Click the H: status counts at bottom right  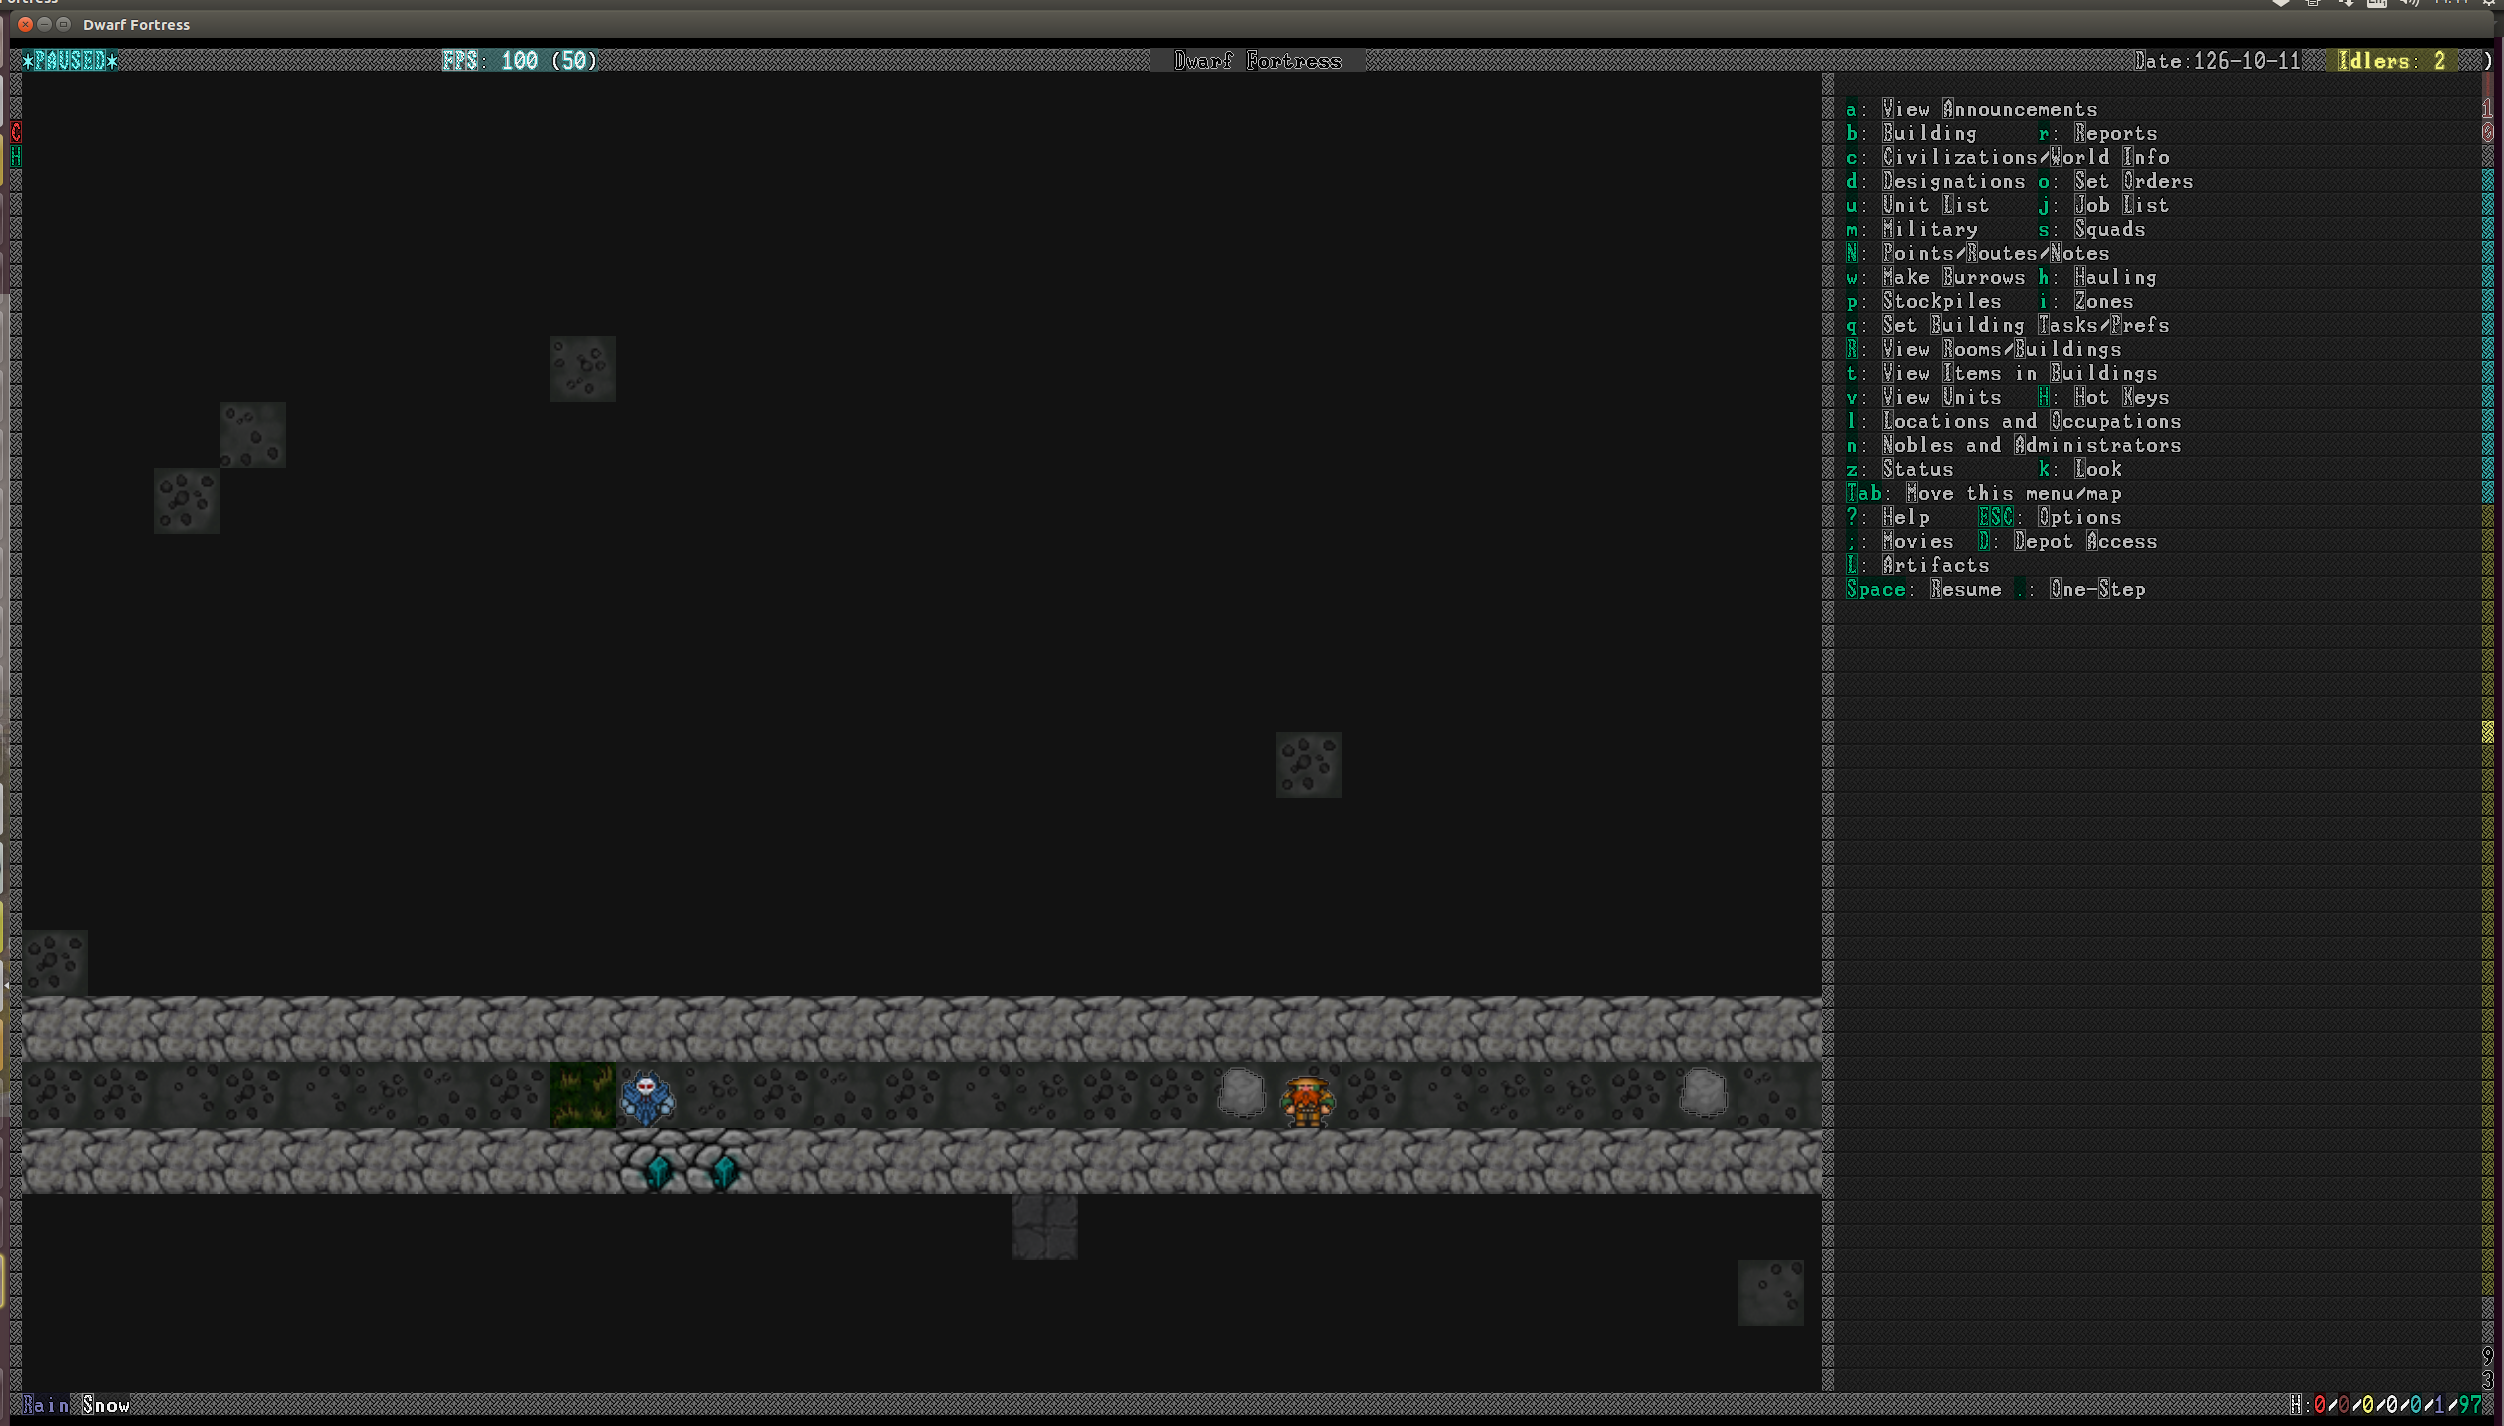(x=2386, y=1405)
